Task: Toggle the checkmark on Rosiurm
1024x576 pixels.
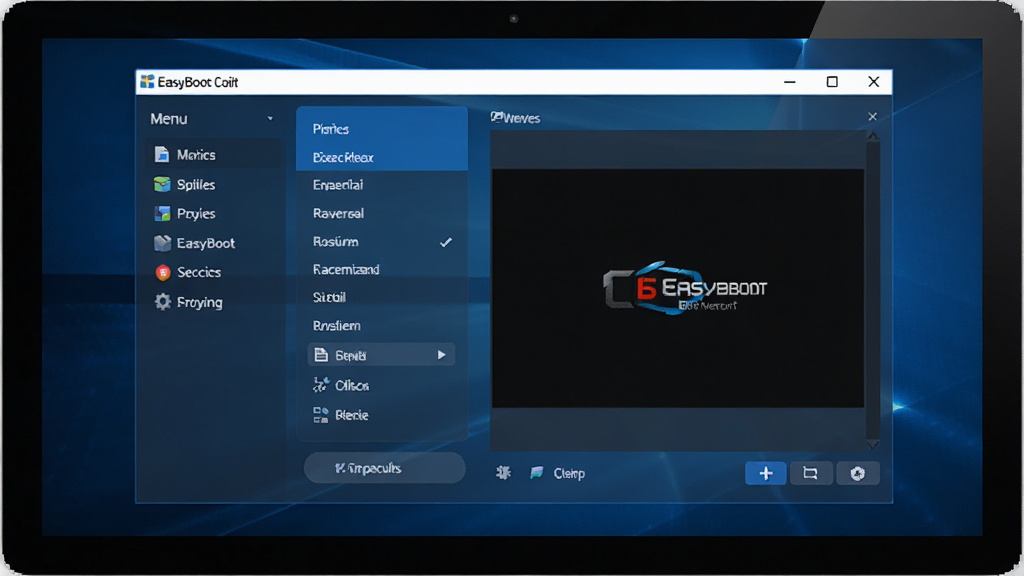Action: (x=446, y=242)
